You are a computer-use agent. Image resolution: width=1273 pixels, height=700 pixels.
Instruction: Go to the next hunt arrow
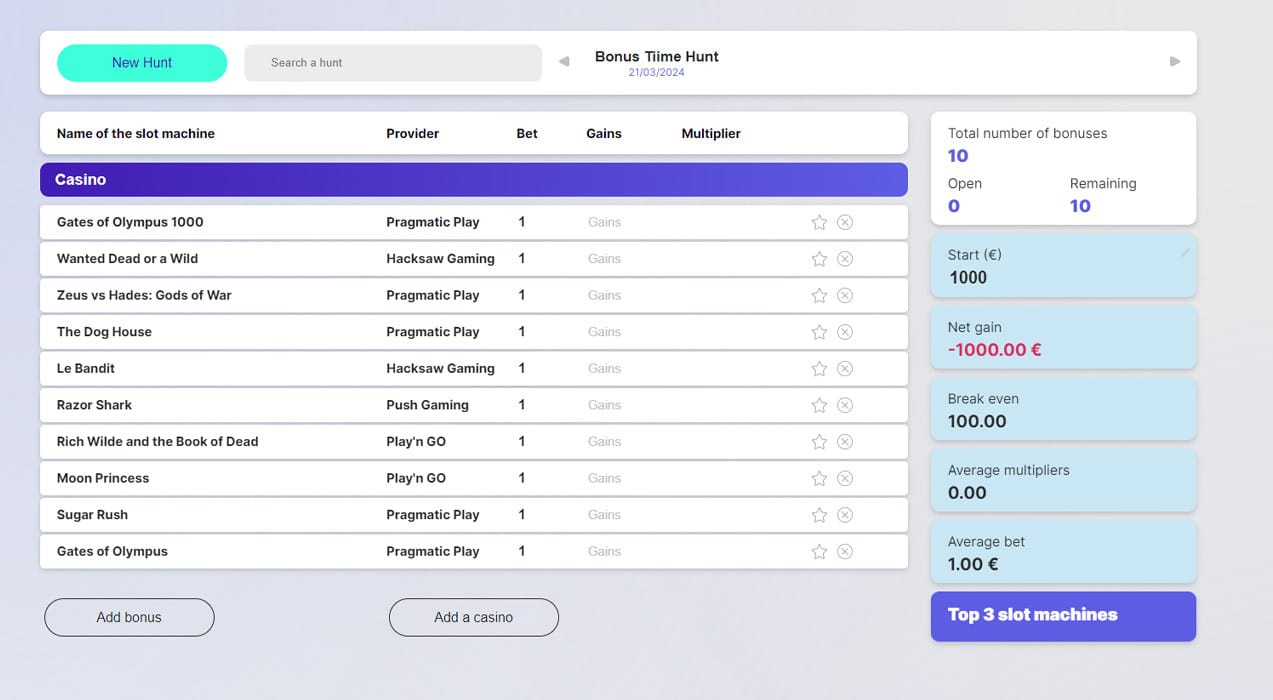[x=1175, y=62]
